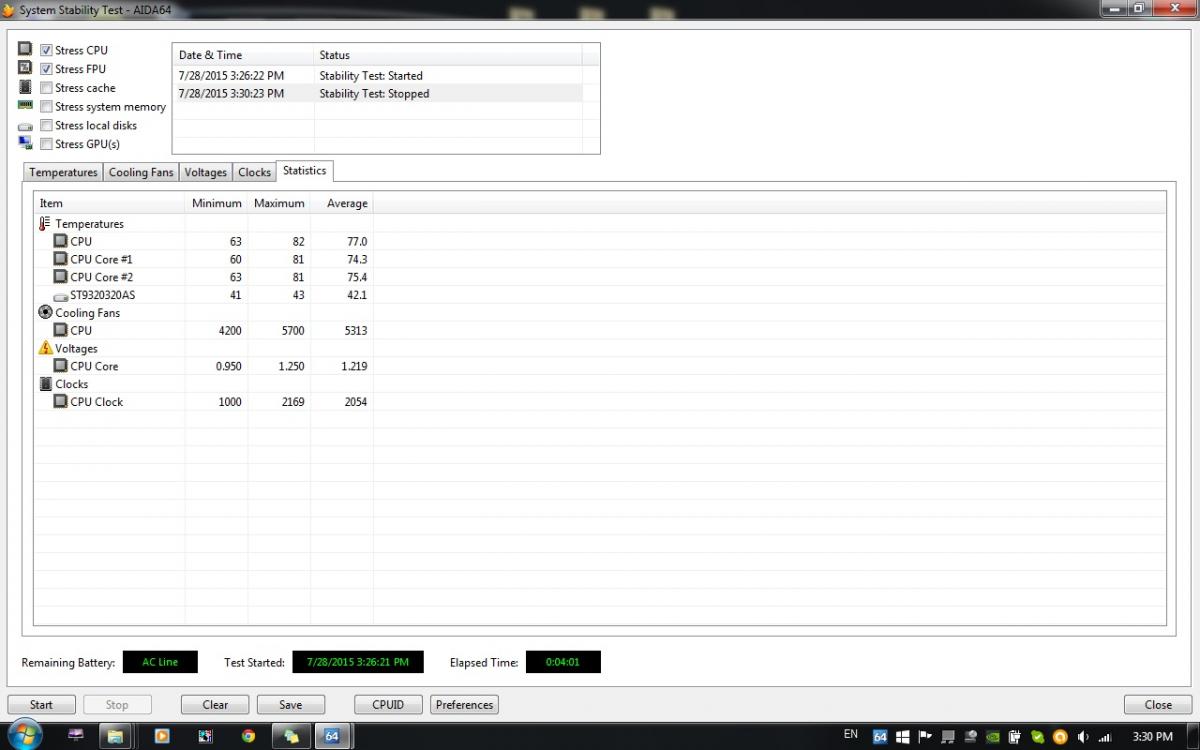1200x750 pixels.
Task: Click the Temperatures thermometer icon in statistics list
Action: (x=45, y=224)
